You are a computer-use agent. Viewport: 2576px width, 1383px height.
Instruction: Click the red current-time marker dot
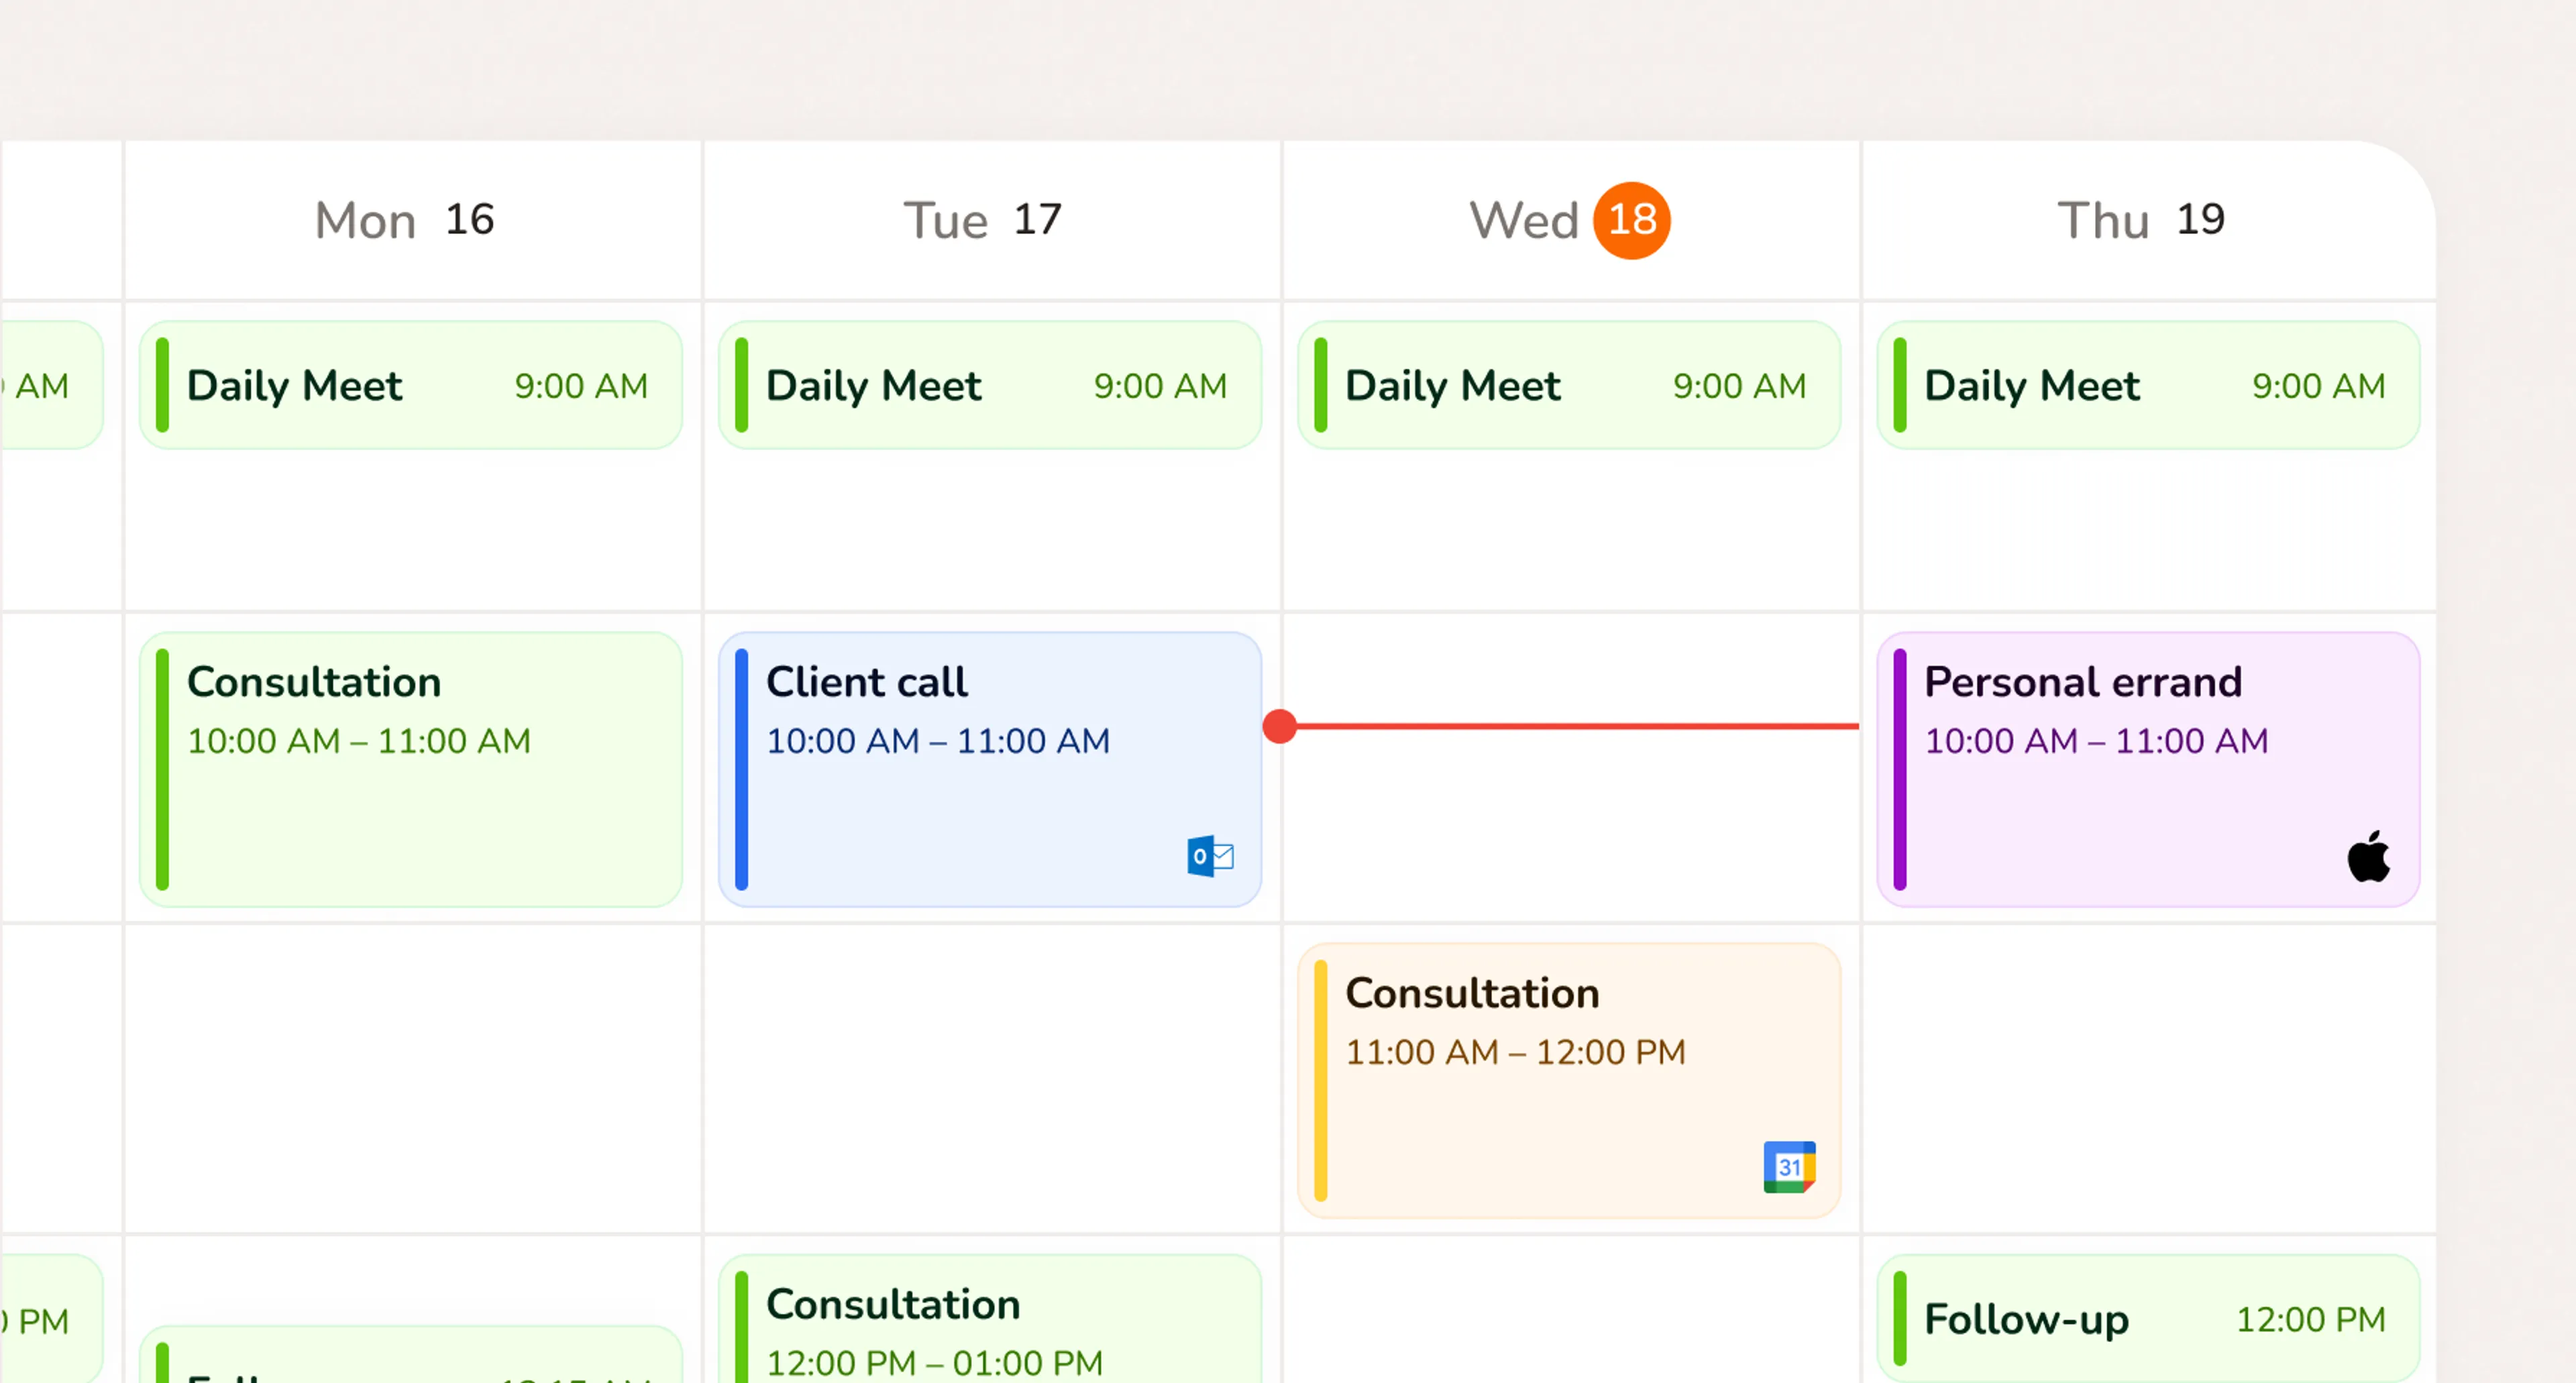click(x=1280, y=726)
